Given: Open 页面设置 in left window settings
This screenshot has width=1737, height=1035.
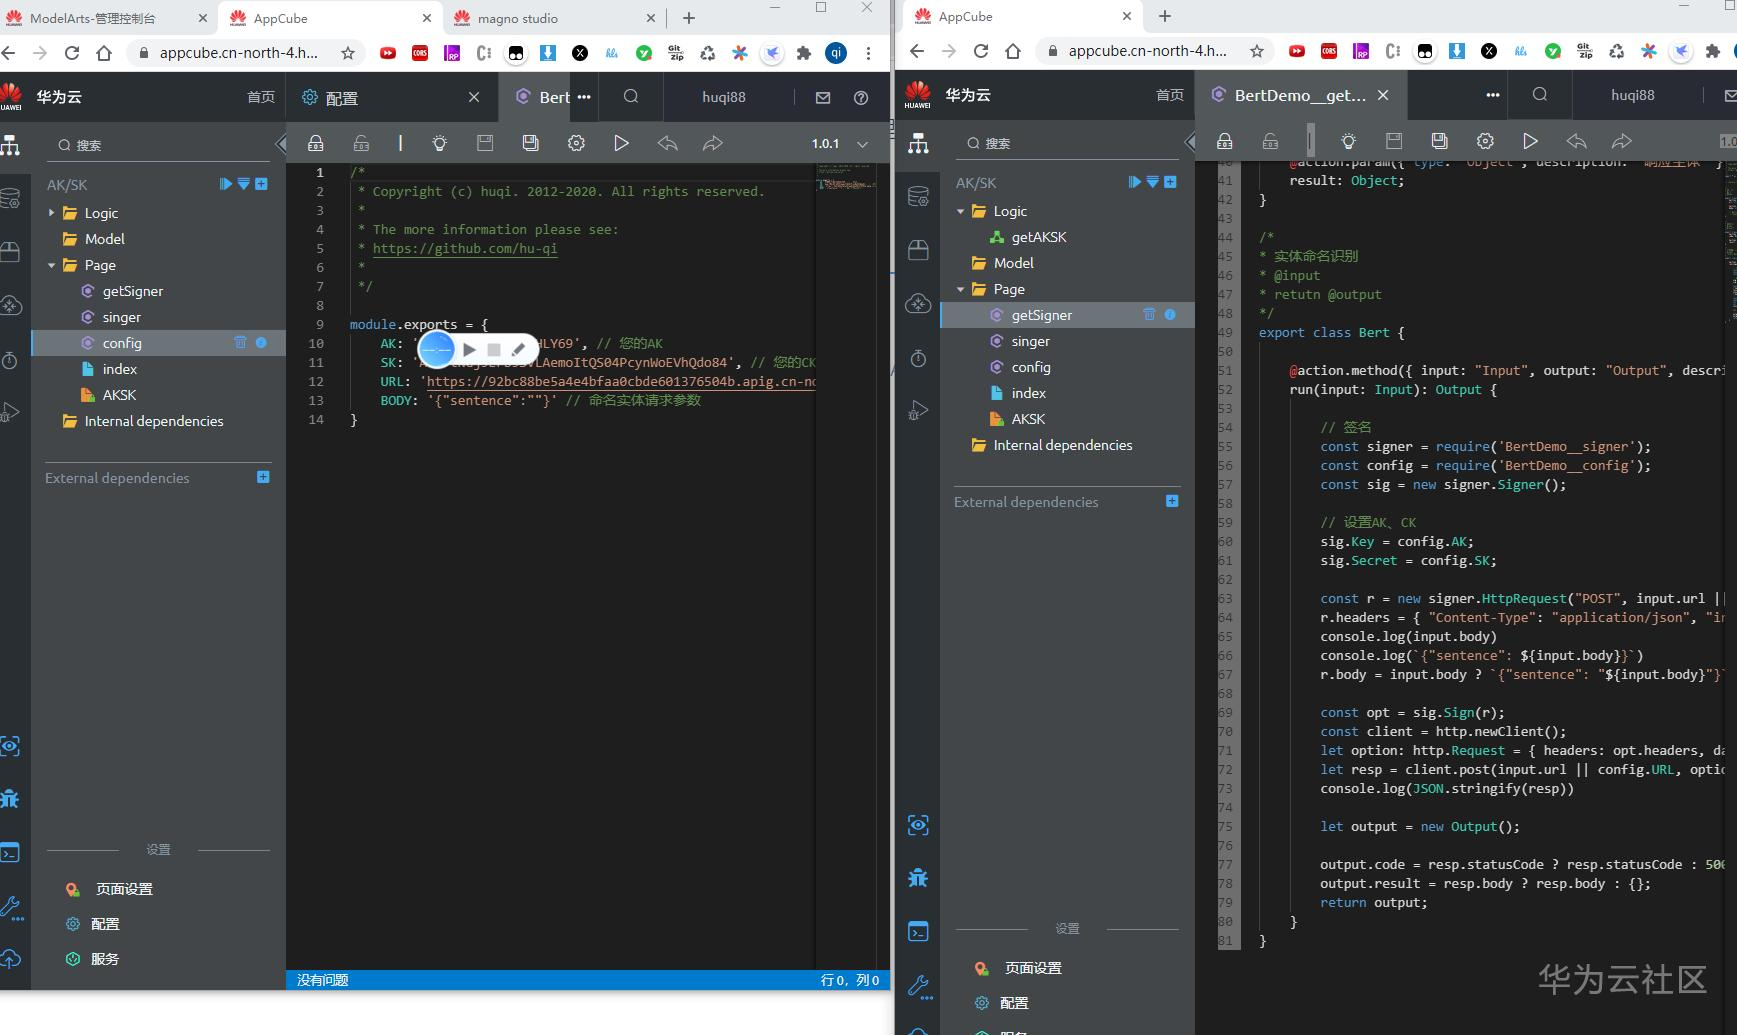Looking at the screenshot, I should click(124, 889).
